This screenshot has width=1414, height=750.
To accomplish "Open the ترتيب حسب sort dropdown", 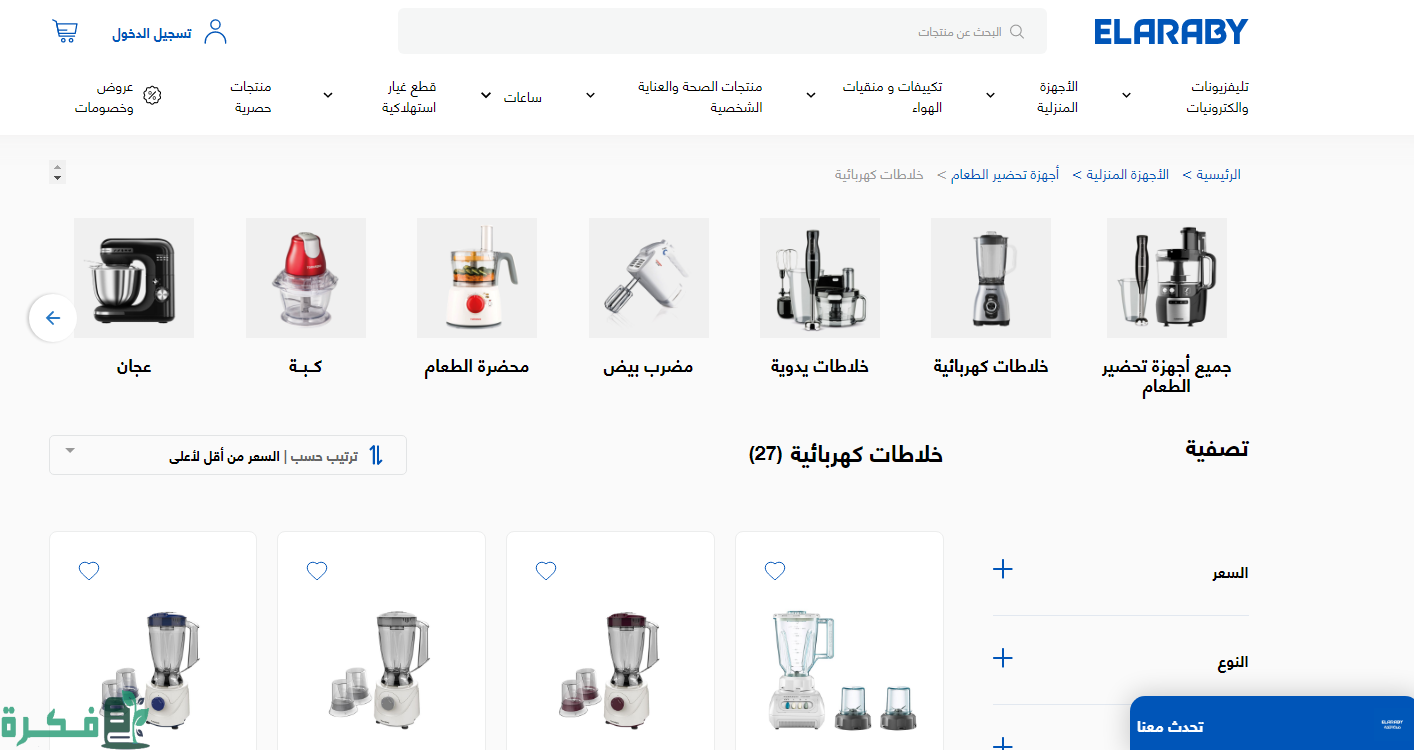I will 228,455.
